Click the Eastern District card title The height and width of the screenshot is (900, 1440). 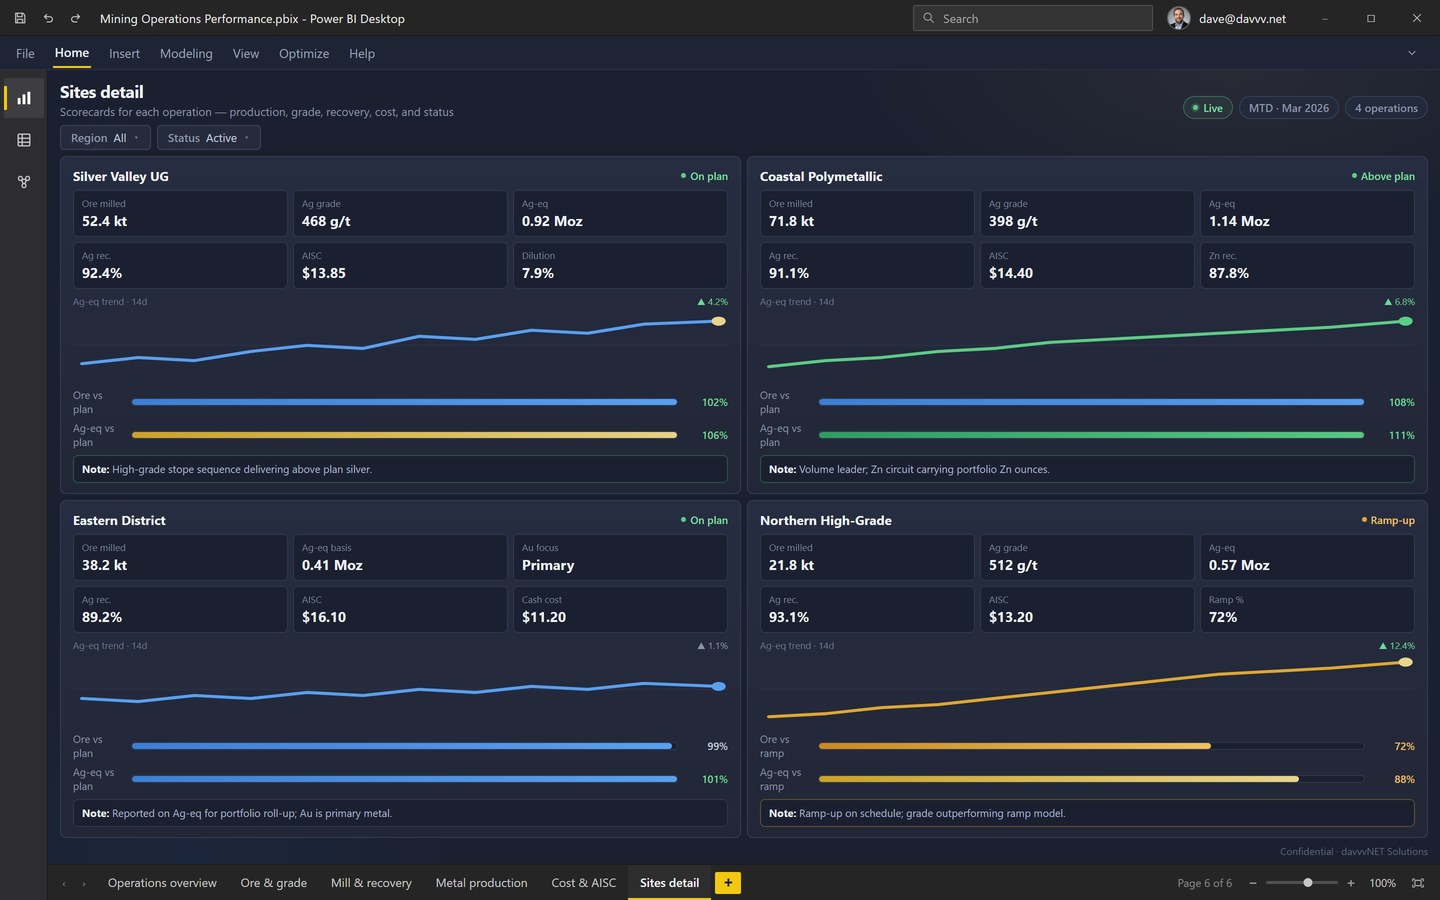119,520
